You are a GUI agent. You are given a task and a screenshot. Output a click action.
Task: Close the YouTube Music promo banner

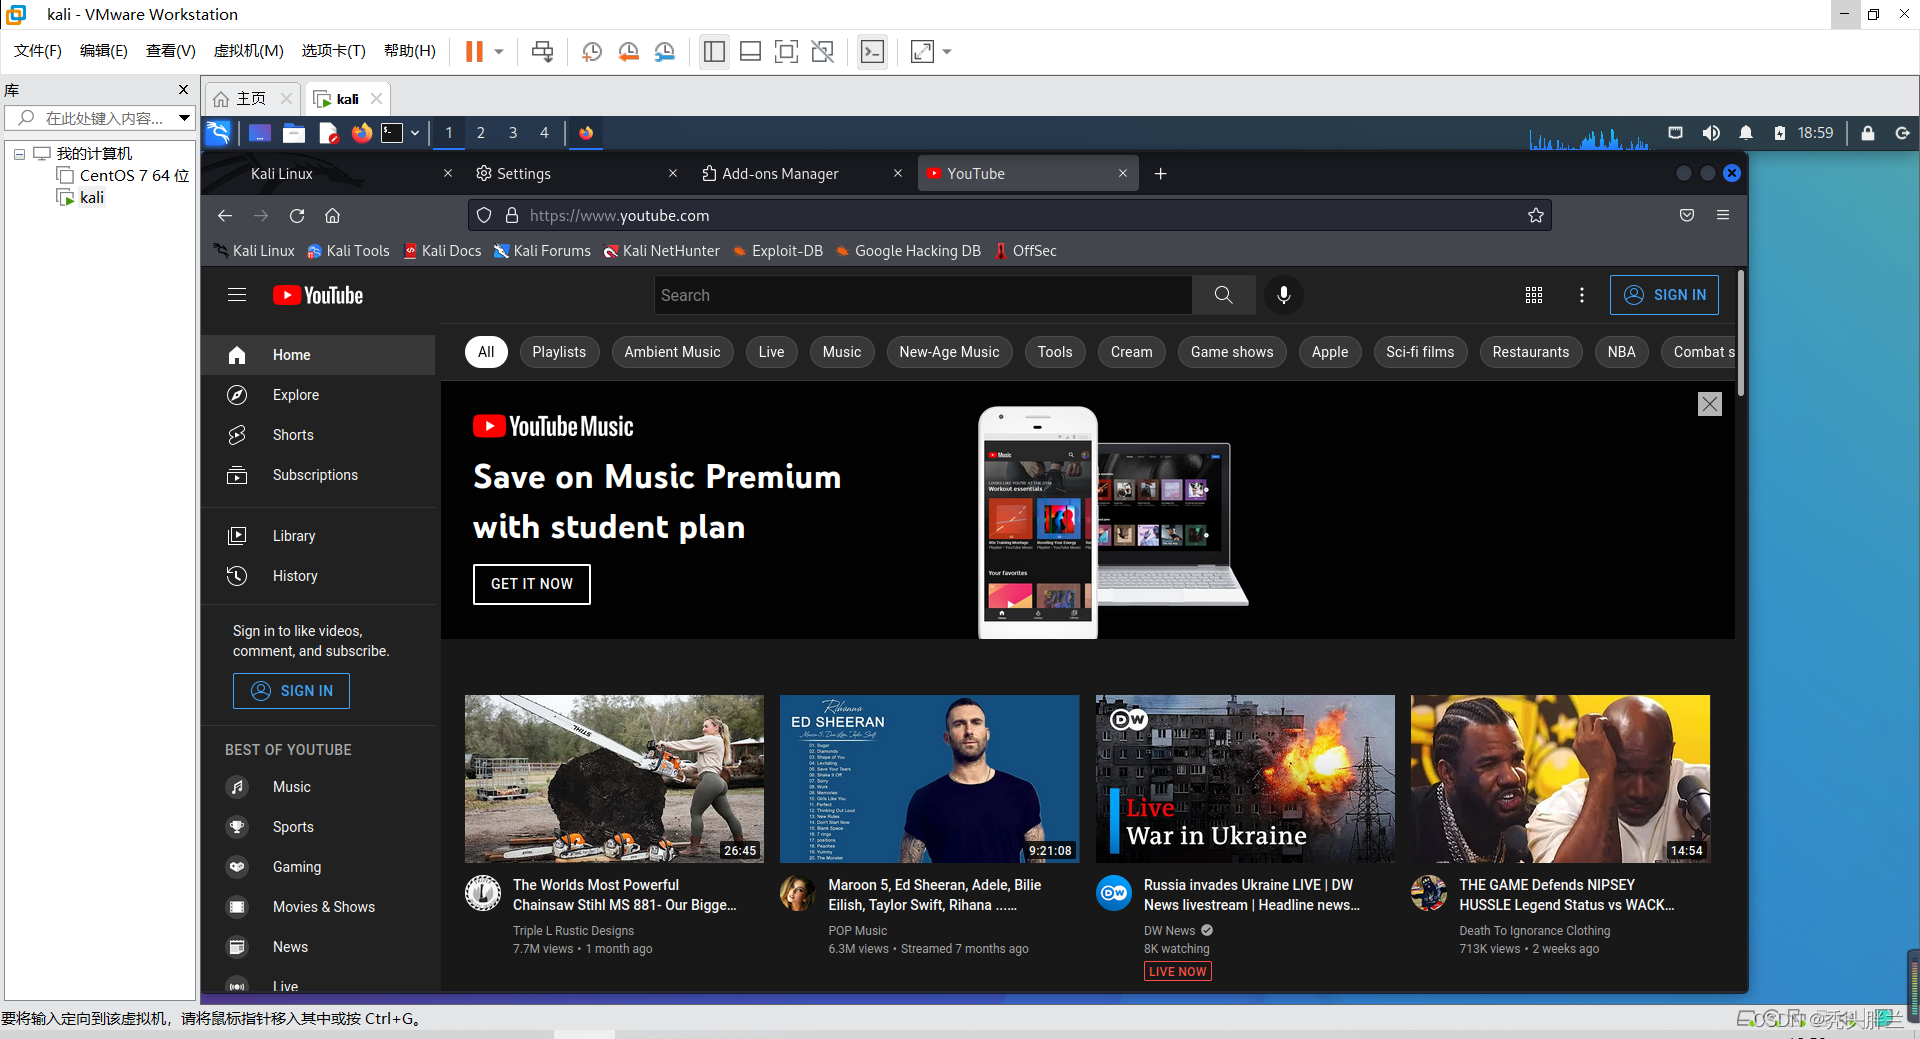coord(1710,404)
